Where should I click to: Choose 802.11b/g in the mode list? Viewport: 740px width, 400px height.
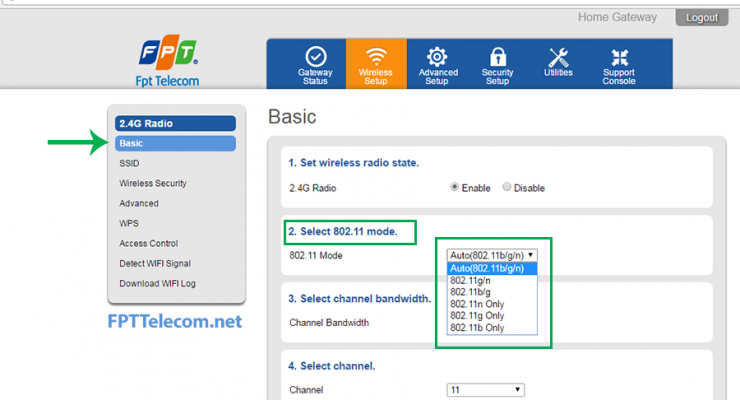click(x=492, y=292)
